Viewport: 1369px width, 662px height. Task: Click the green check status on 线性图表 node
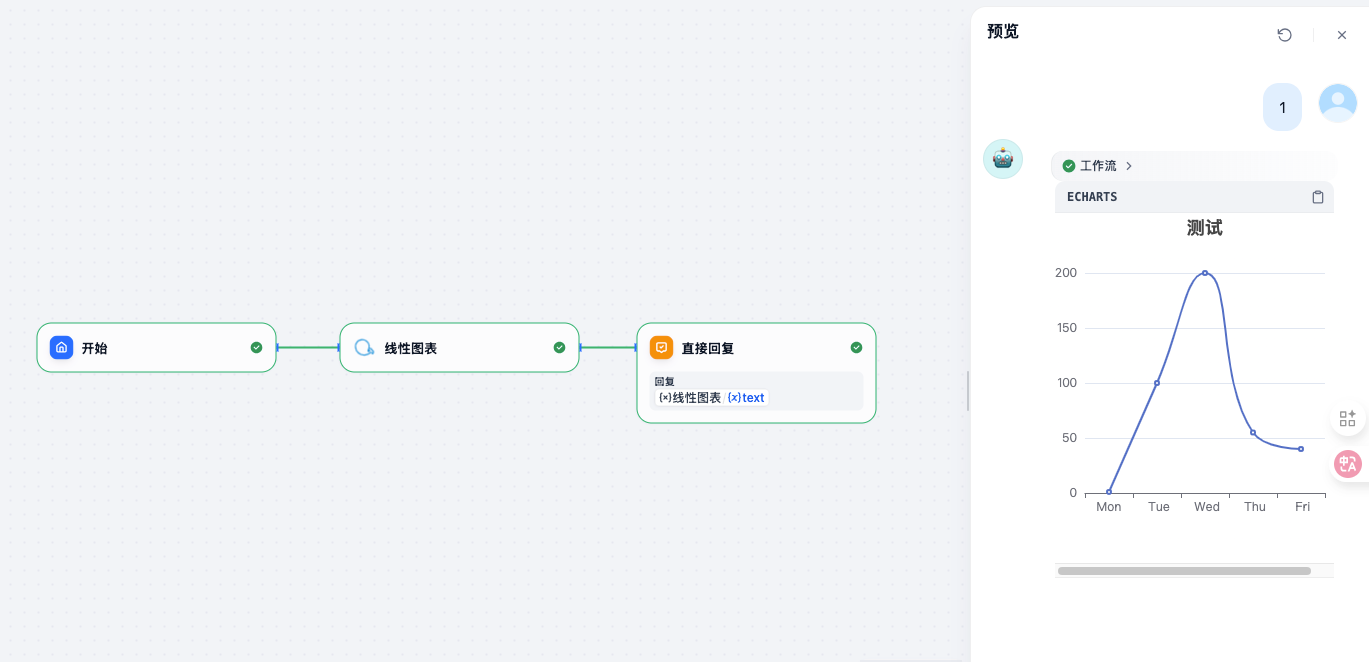559,348
